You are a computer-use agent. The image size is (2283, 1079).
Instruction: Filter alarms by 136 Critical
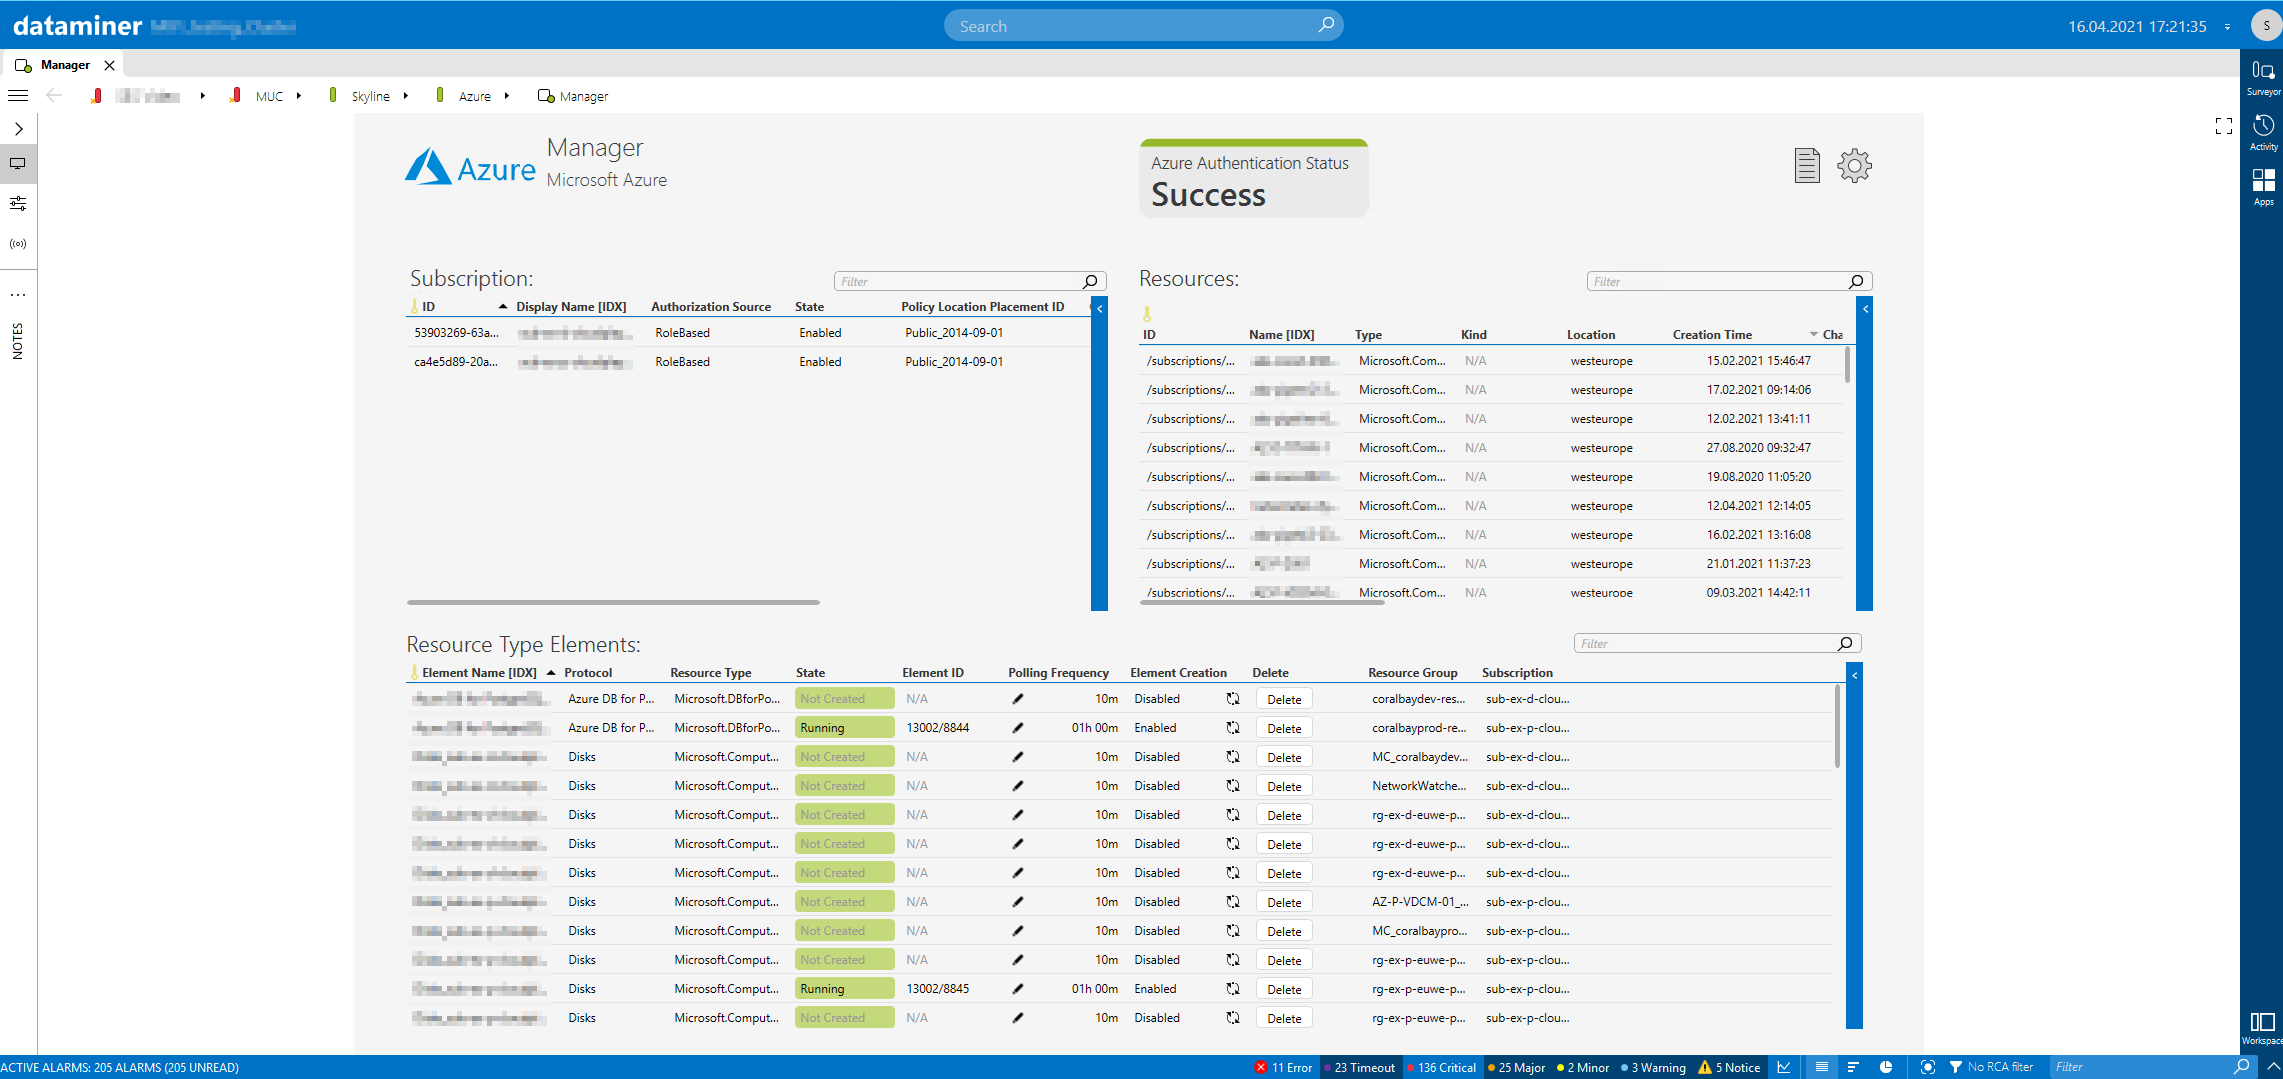pos(1441,1068)
